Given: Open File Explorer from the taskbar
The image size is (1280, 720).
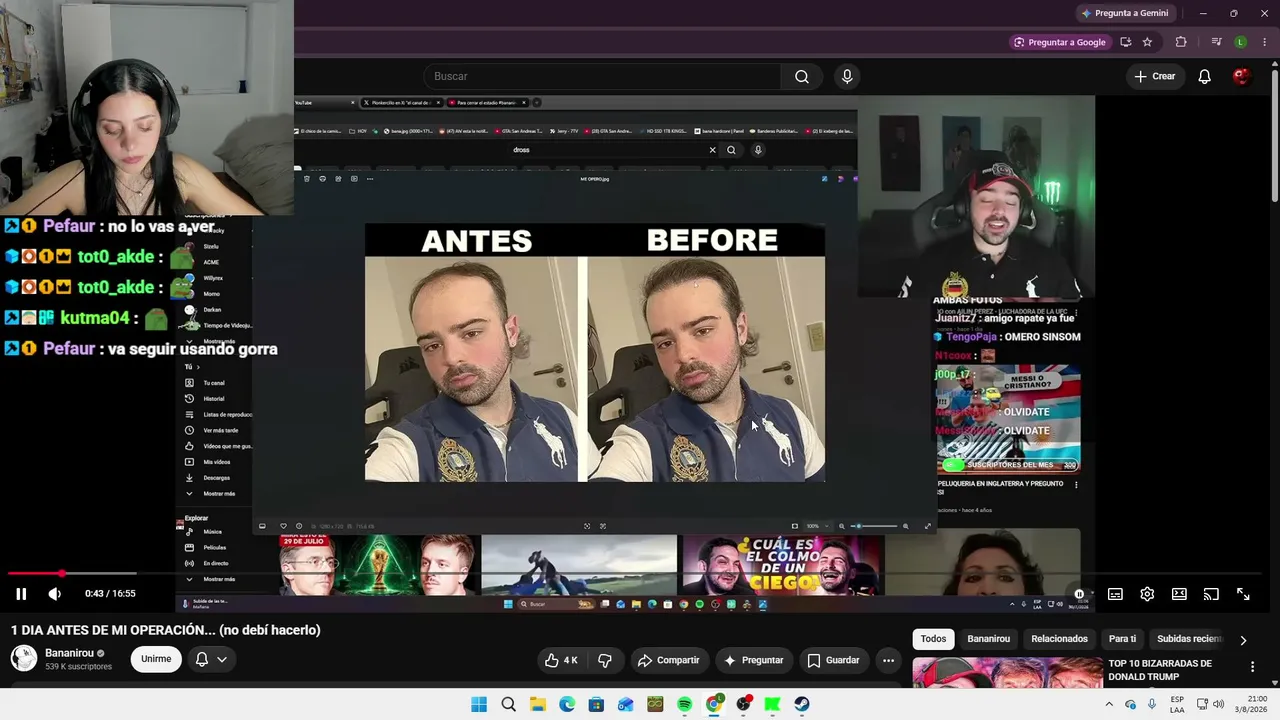Looking at the screenshot, I should pos(537,704).
